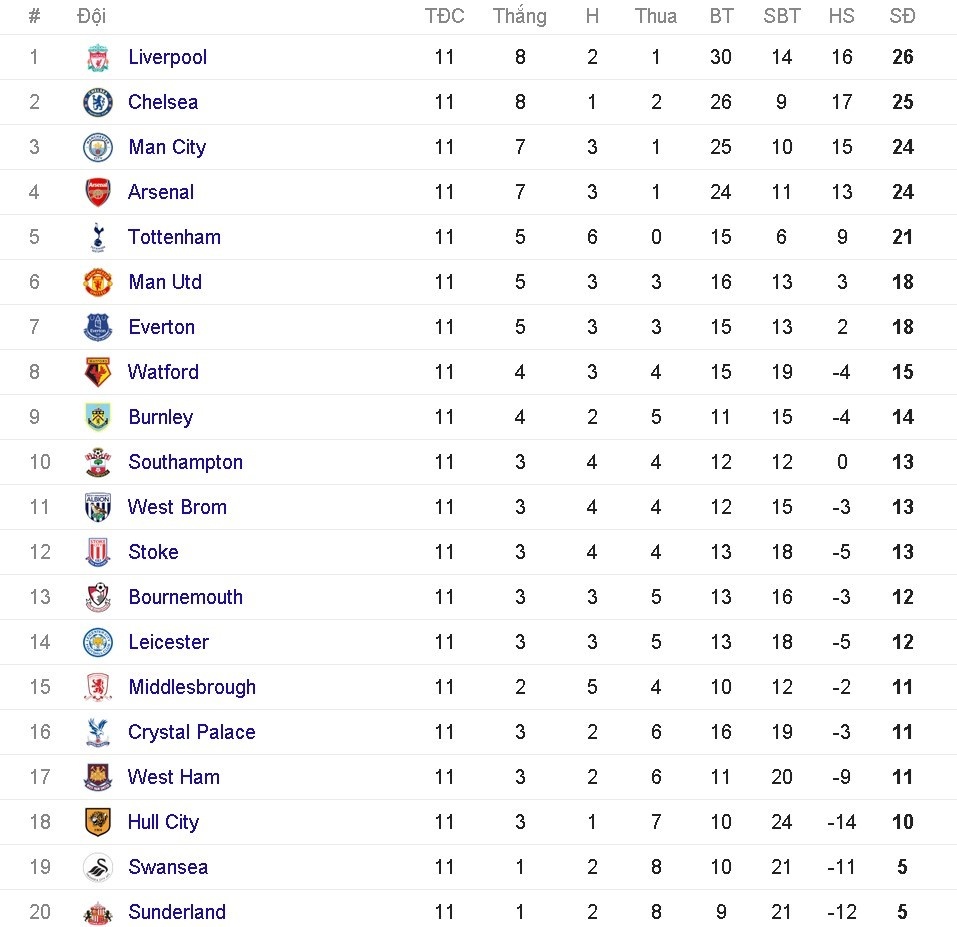The image size is (957, 927).
Task: Open the Southampton team link
Action: [185, 462]
